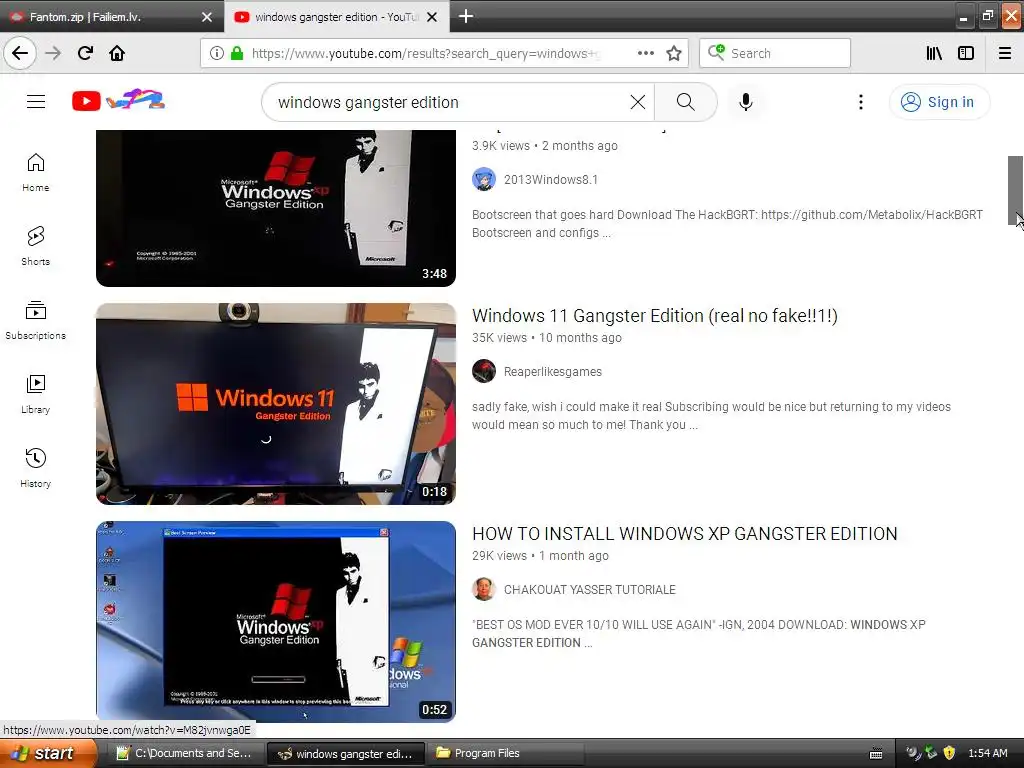The width and height of the screenshot is (1024, 768).
Task: Toggle the browser sidebar icon
Action: click(x=966, y=54)
